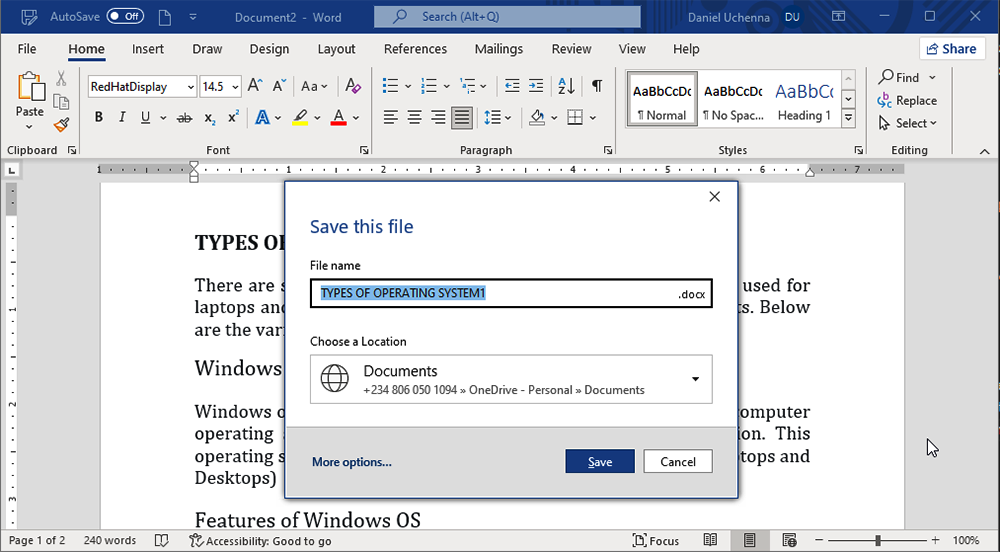This screenshot has width=1000, height=552.
Task: Switch to the Insert tab
Action: coord(148,49)
